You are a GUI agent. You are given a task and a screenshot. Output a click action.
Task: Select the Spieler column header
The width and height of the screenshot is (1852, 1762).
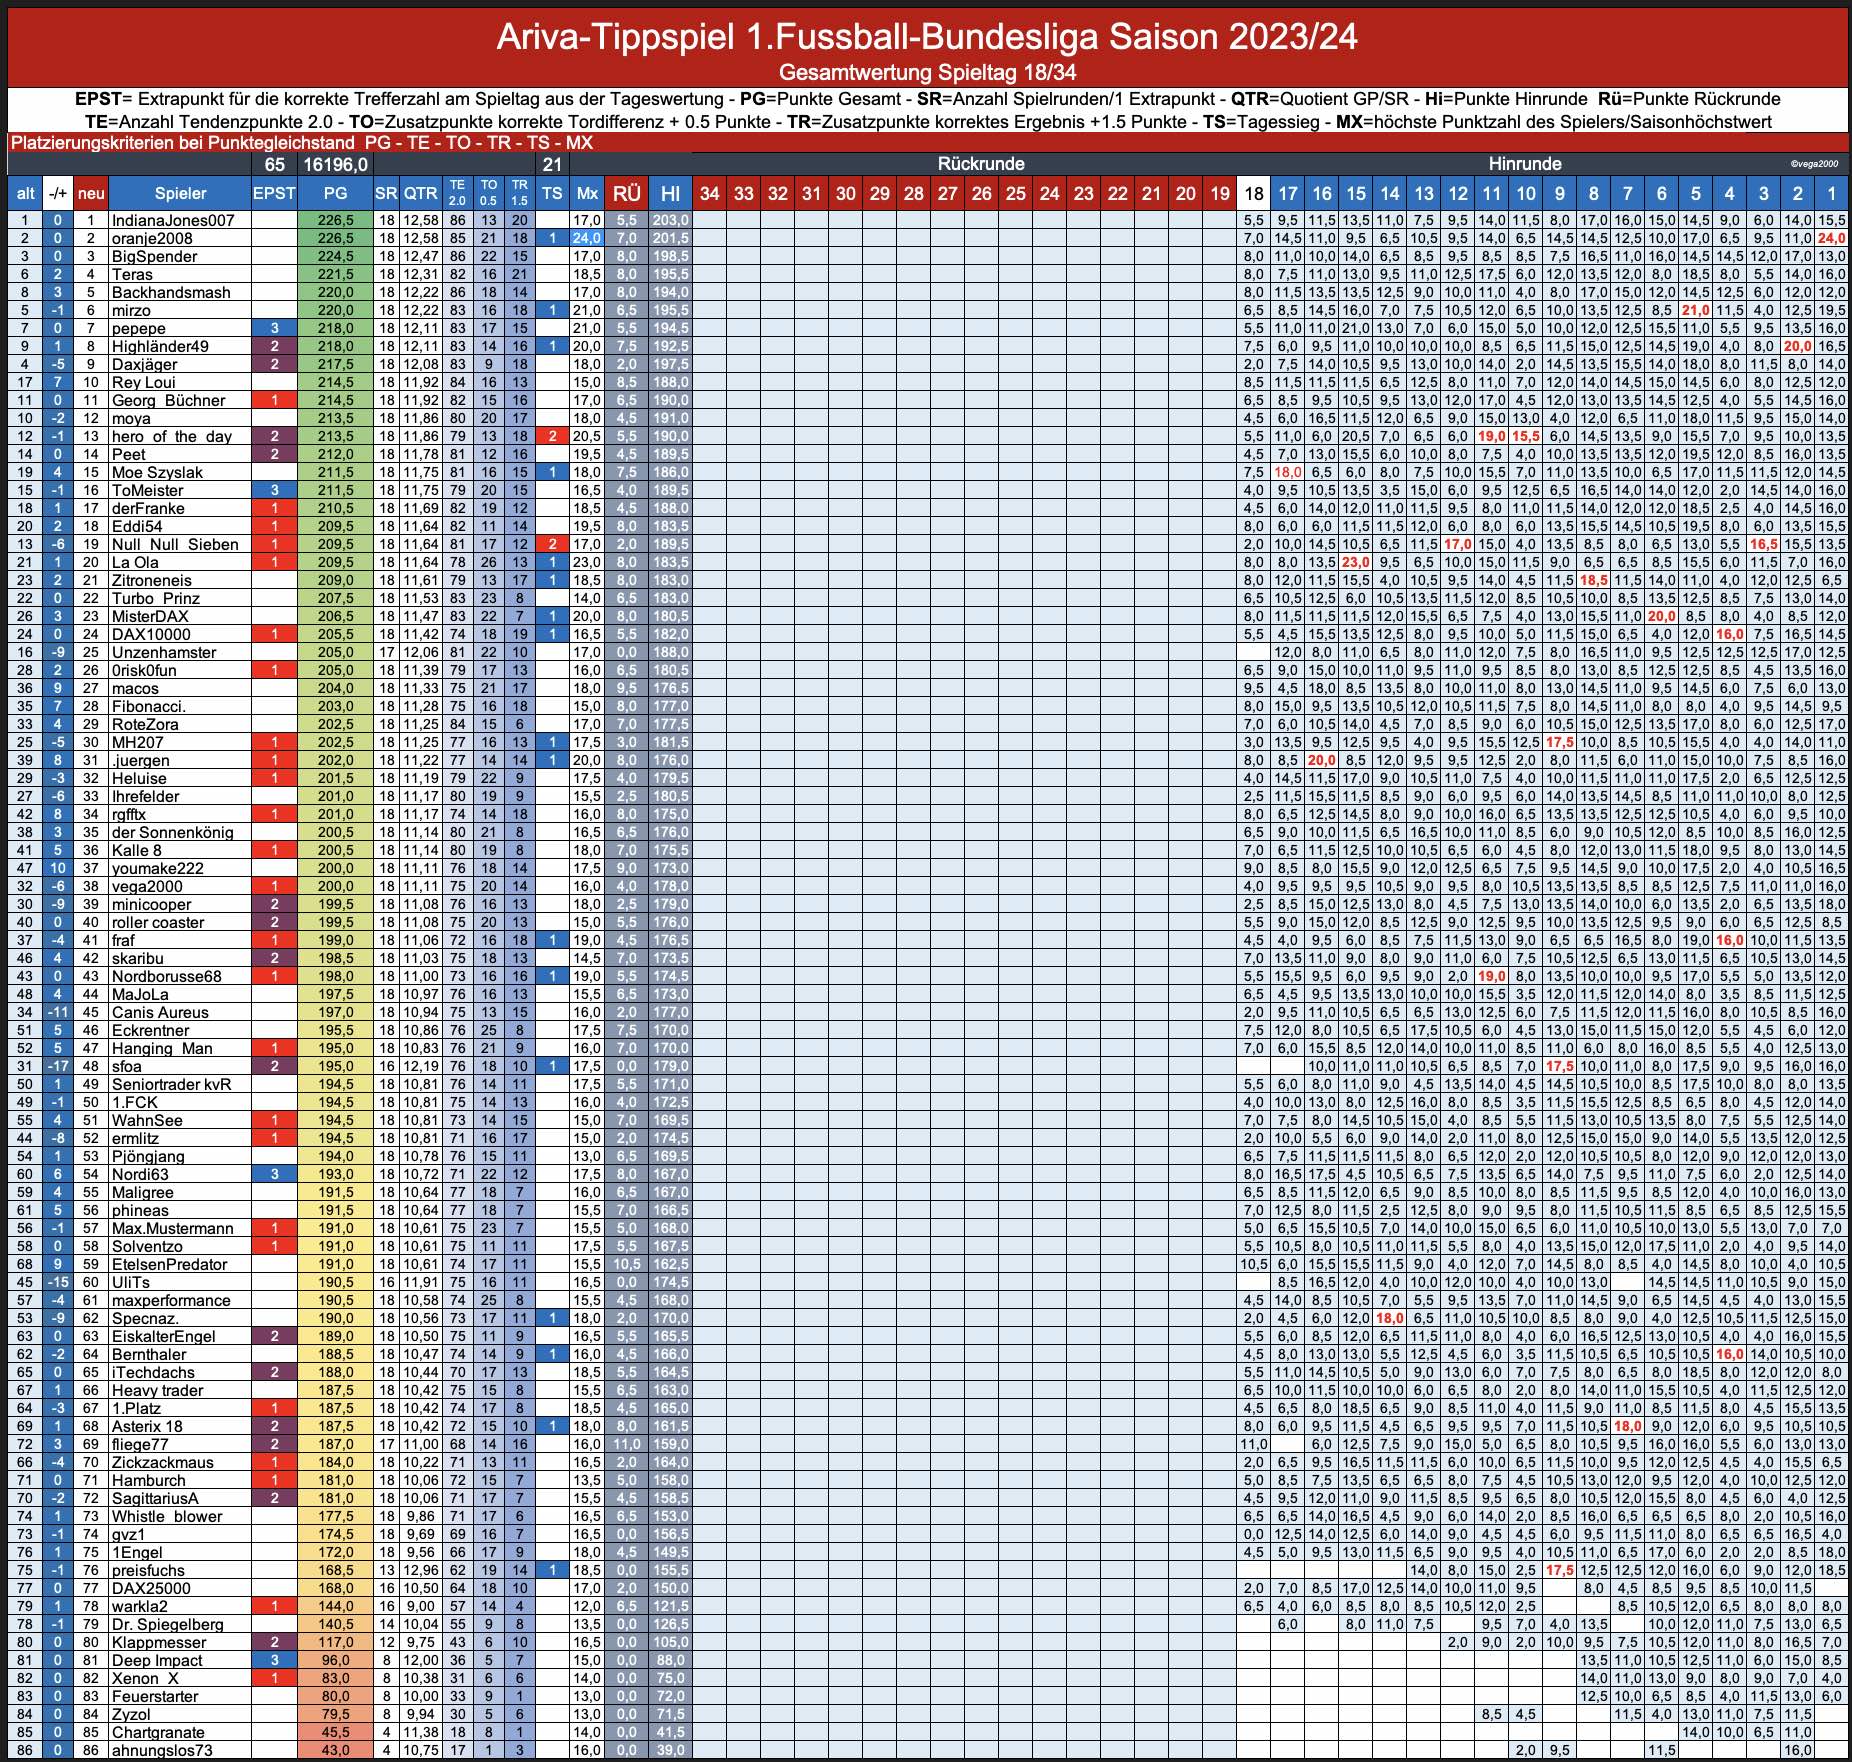tap(180, 194)
